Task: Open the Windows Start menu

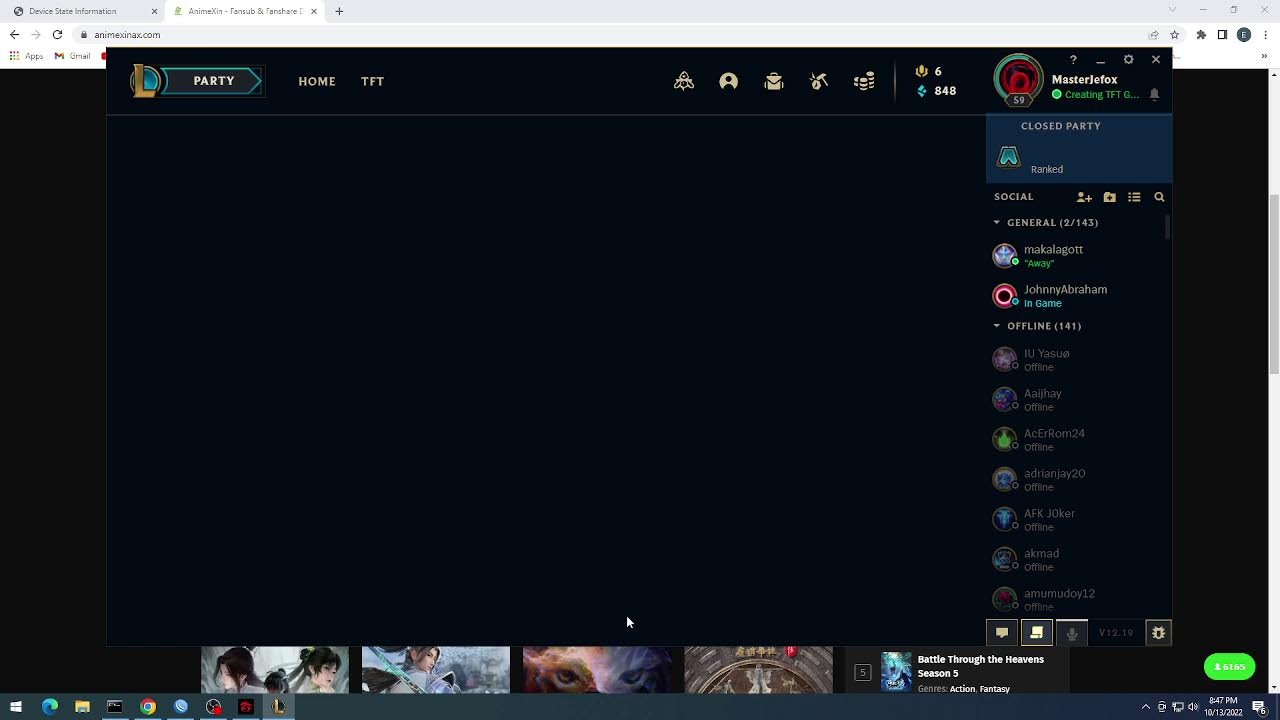Action: pos(17,707)
